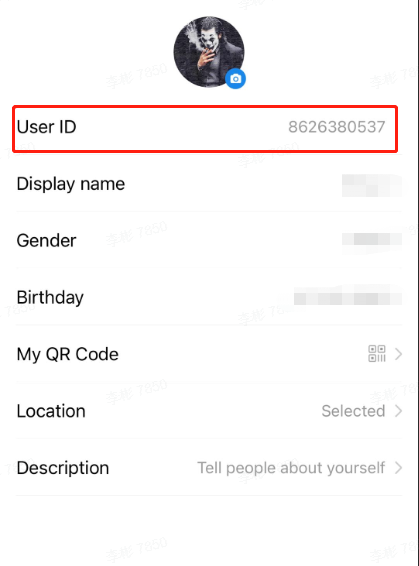Tap the QR code icon

click(377, 354)
